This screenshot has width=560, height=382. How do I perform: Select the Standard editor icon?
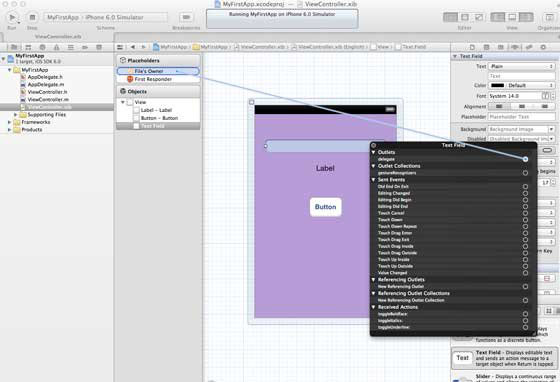point(450,17)
